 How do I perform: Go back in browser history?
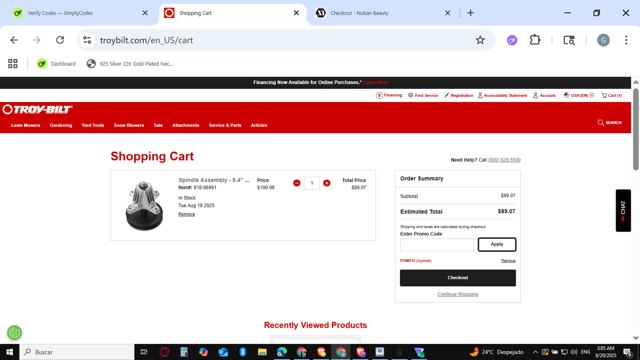[14, 40]
